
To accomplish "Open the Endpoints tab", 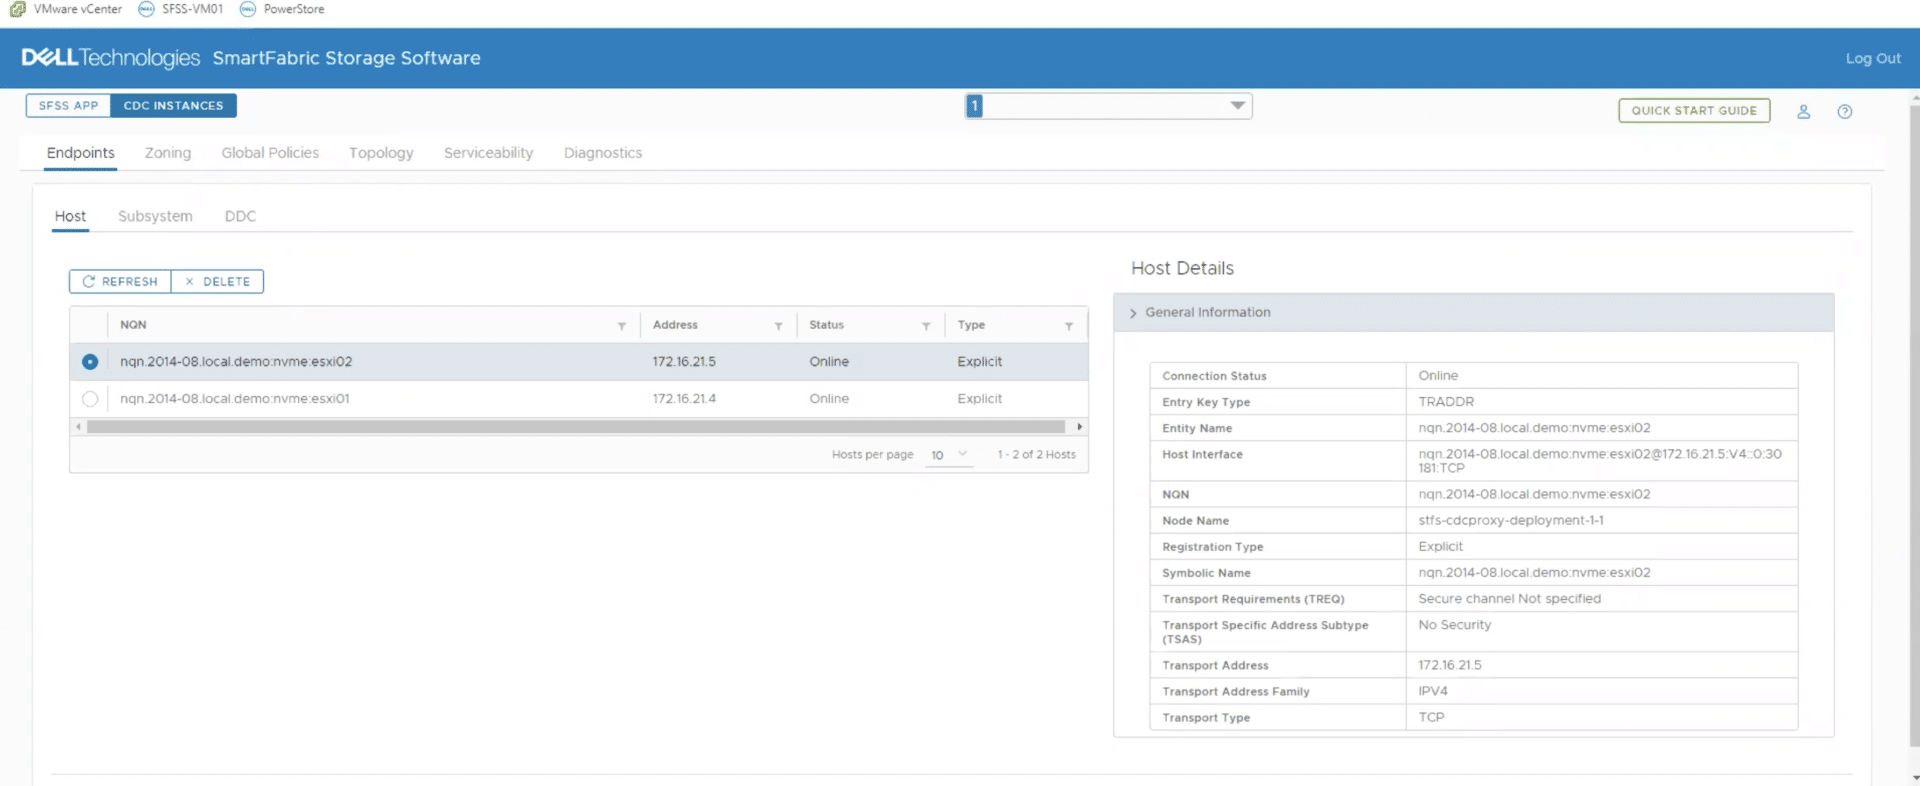I will pos(81,153).
